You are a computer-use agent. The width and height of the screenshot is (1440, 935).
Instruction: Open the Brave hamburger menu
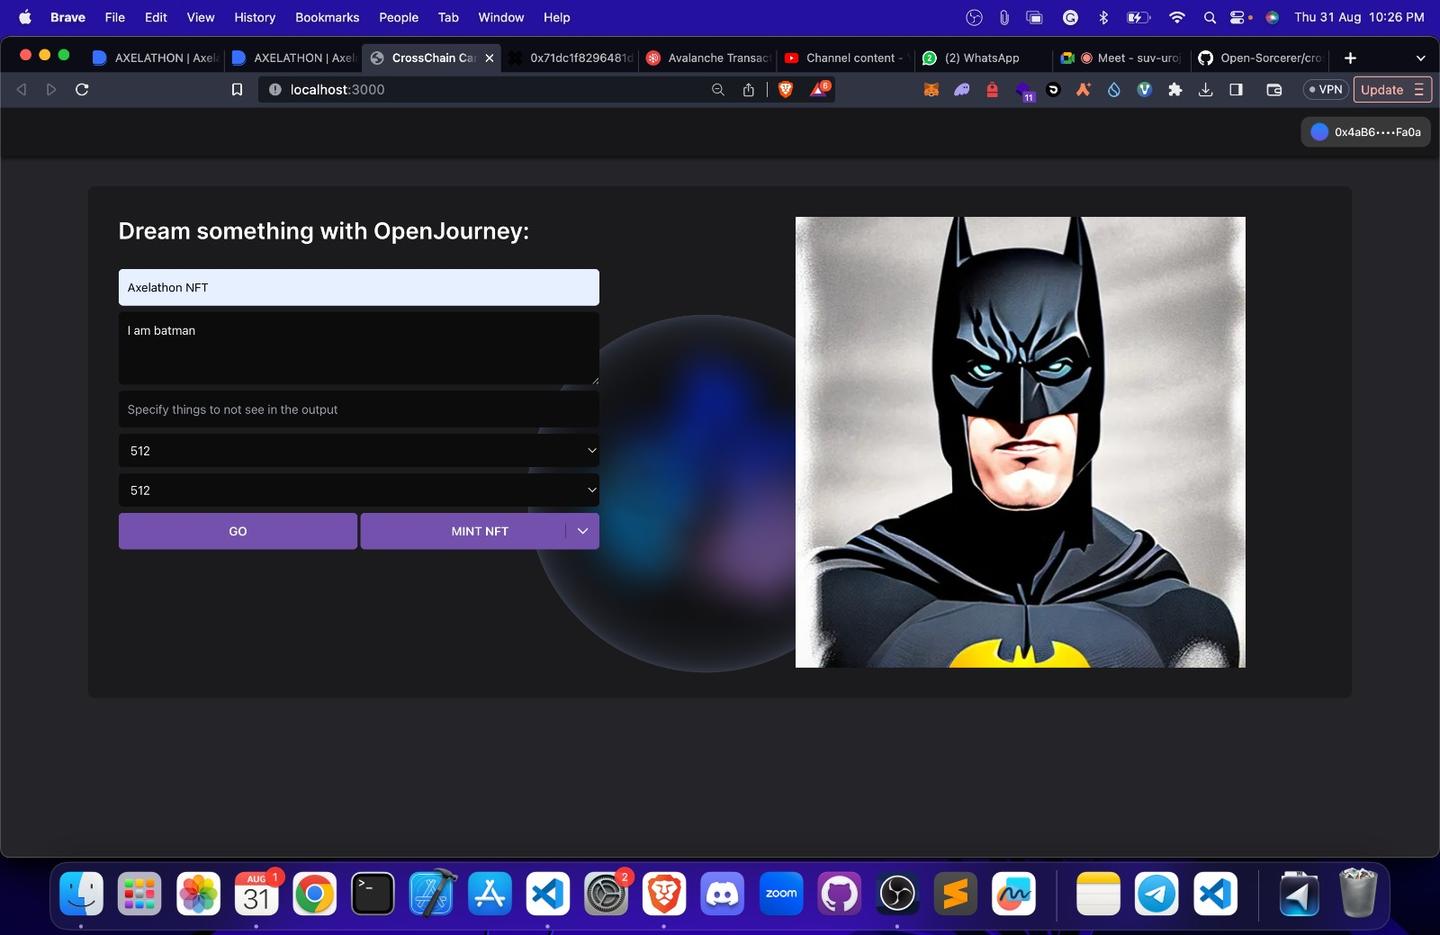pos(1419,90)
